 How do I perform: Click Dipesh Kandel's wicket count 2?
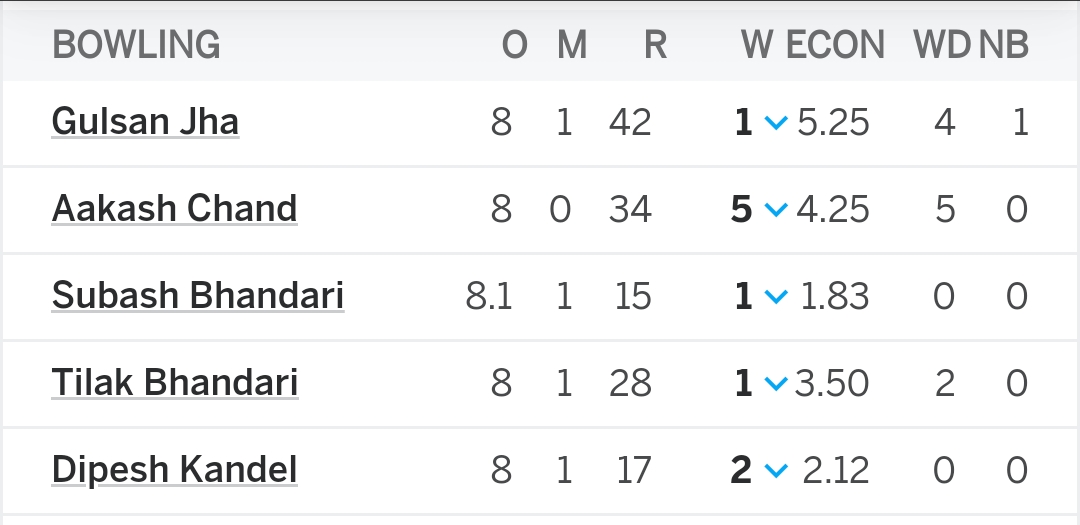pos(740,470)
